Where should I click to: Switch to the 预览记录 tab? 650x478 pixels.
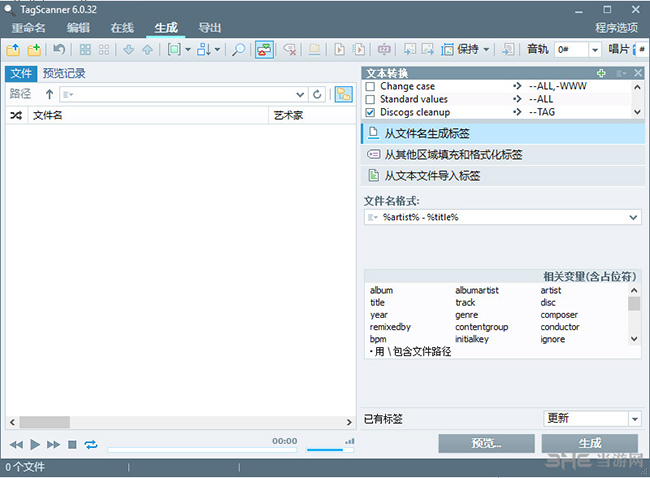click(x=64, y=73)
